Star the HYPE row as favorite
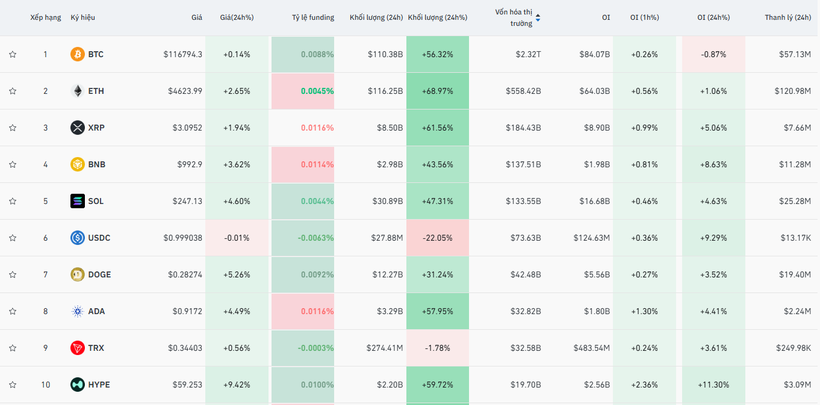The image size is (820, 405). coord(13,385)
